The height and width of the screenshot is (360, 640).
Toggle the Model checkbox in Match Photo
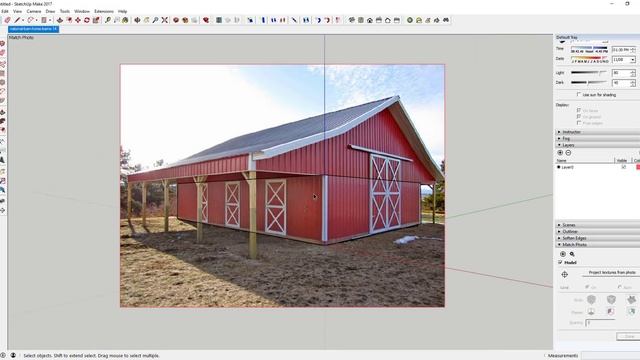[560, 262]
